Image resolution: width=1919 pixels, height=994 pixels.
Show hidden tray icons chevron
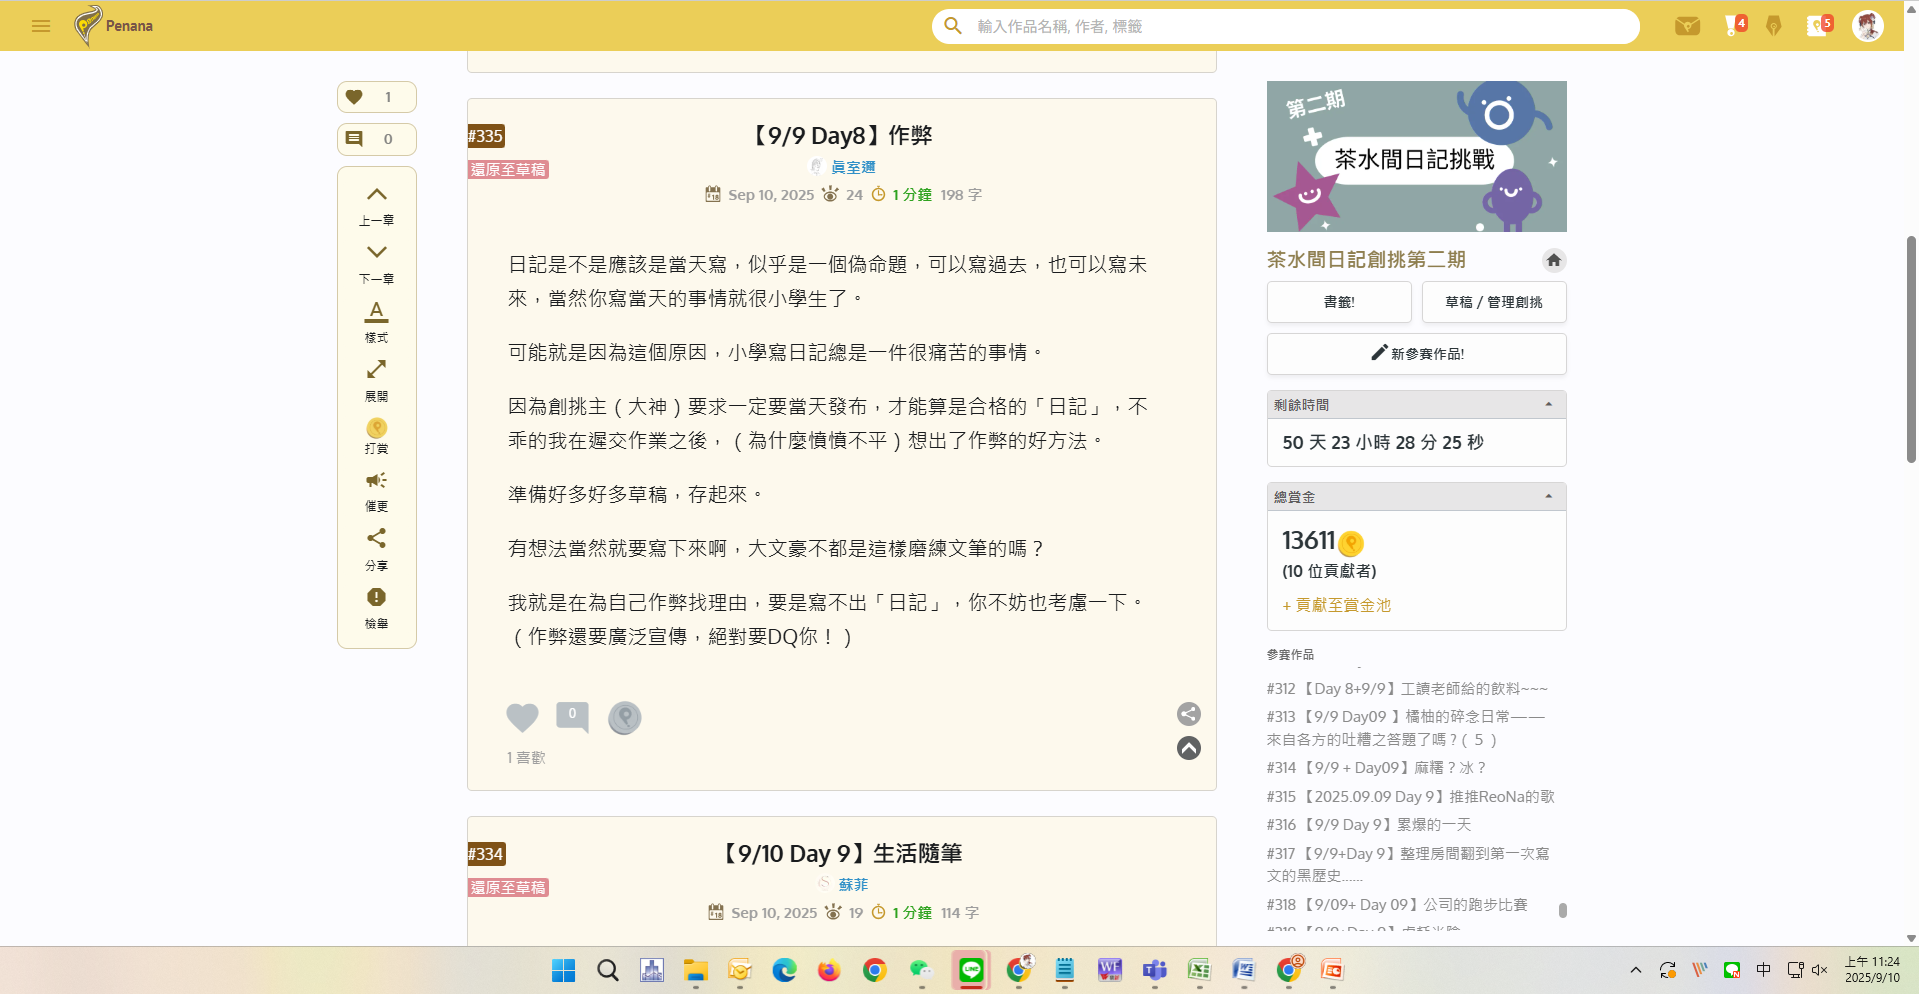[x=1636, y=970]
